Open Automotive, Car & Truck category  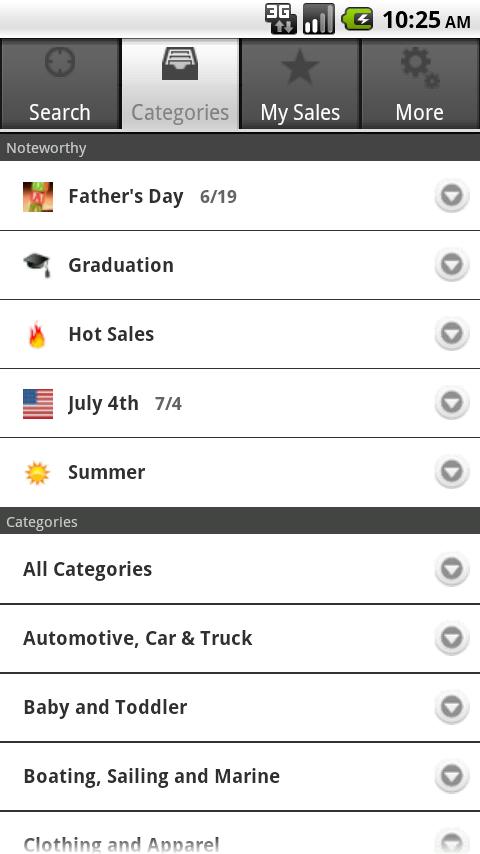click(x=240, y=638)
